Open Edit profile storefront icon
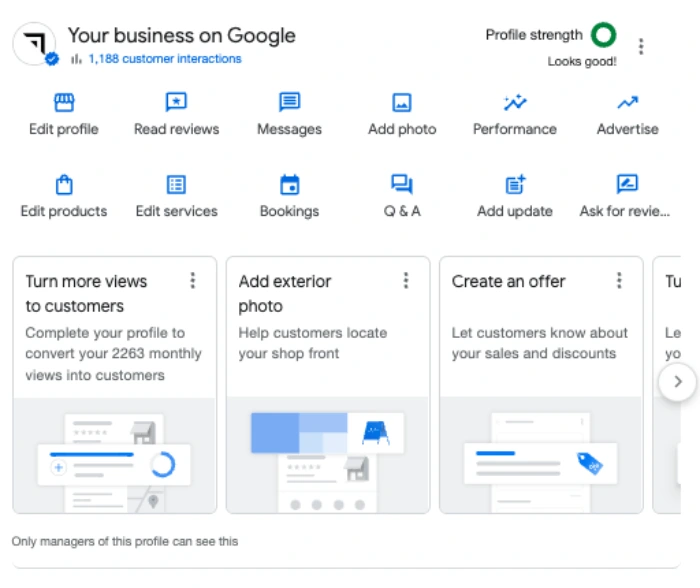This screenshot has height=588, width=700. tap(64, 102)
